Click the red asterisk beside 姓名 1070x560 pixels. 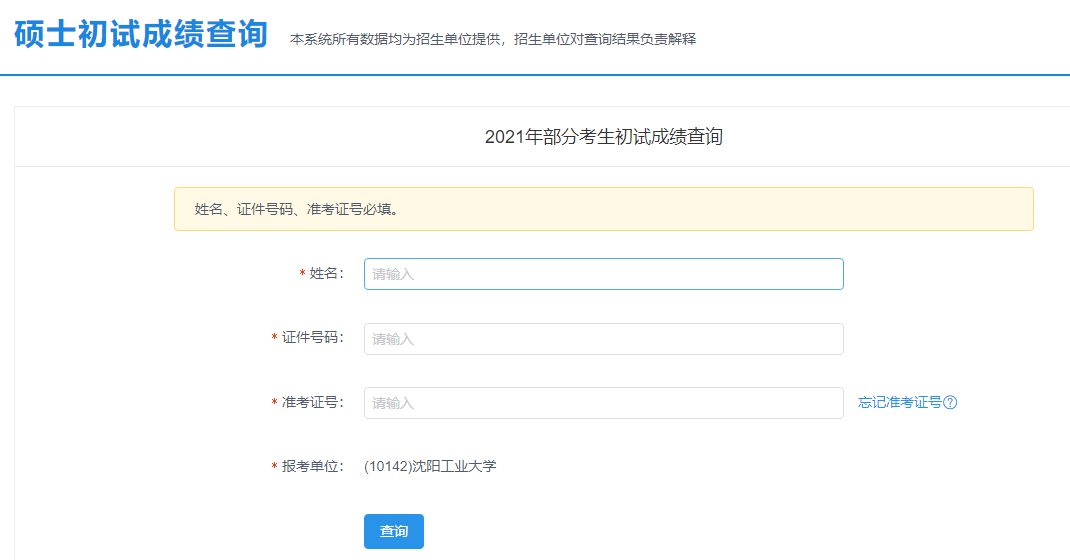303,275
